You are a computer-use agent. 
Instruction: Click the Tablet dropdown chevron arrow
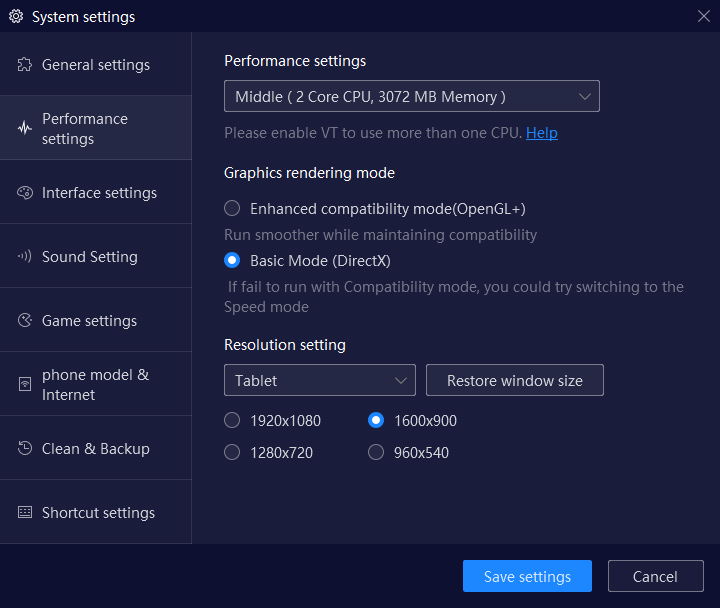[401, 381]
